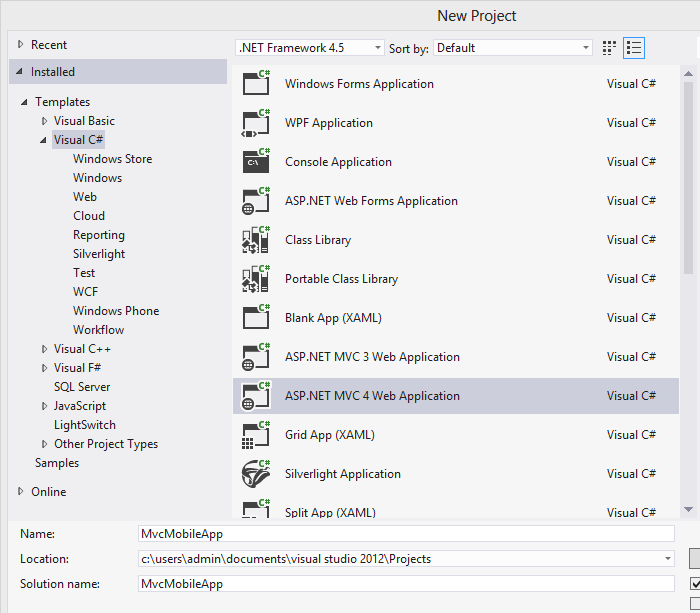This screenshot has height=613, width=700.
Task: Select the SQL Server node
Action: pos(82,387)
